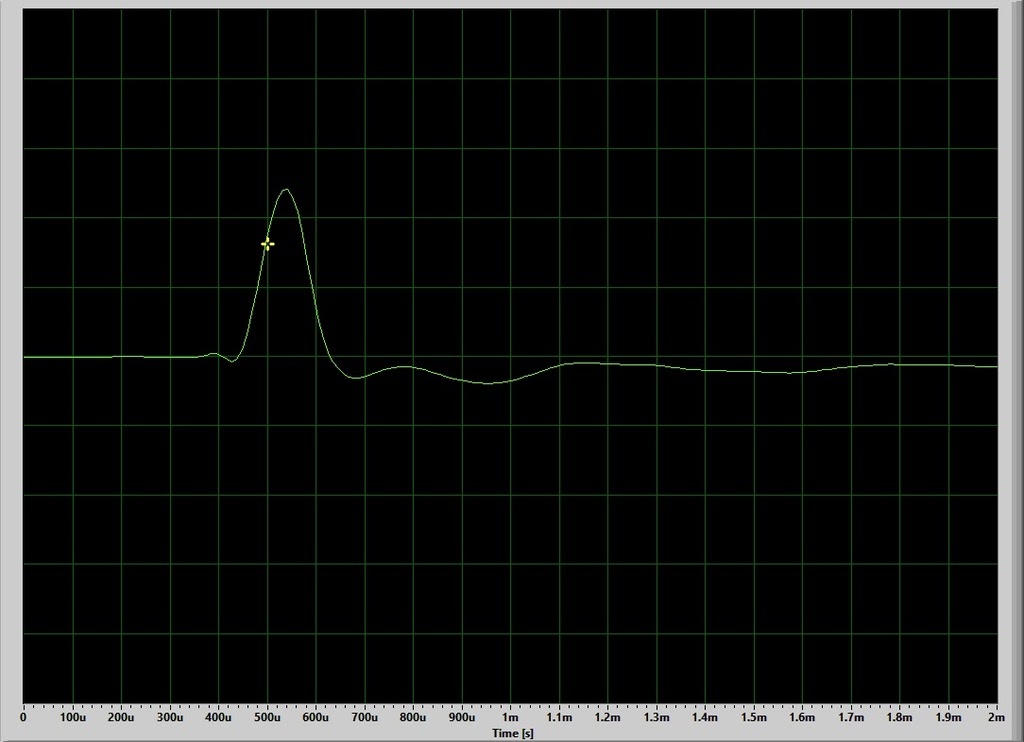Click the 1.9m time axis label
The height and width of the screenshot is (742, 1024).
948,717
